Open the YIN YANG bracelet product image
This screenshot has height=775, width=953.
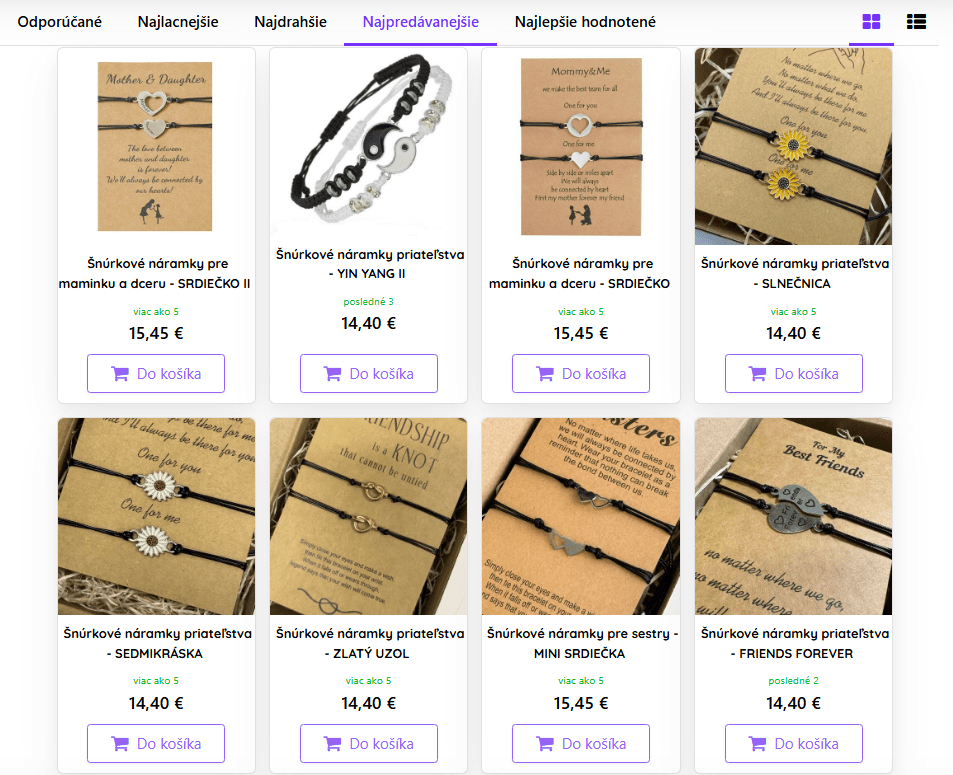[x=369, y=142]
